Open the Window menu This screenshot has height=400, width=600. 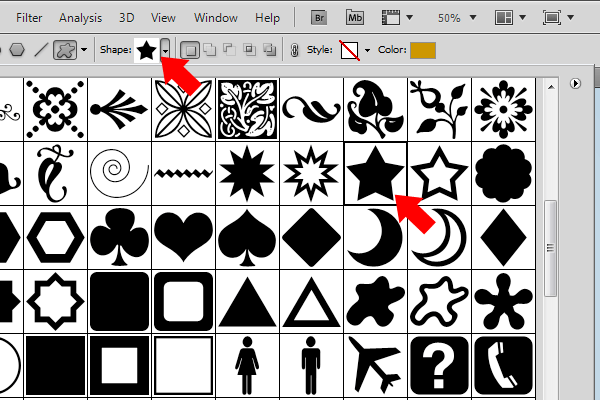tap(216, 18)
